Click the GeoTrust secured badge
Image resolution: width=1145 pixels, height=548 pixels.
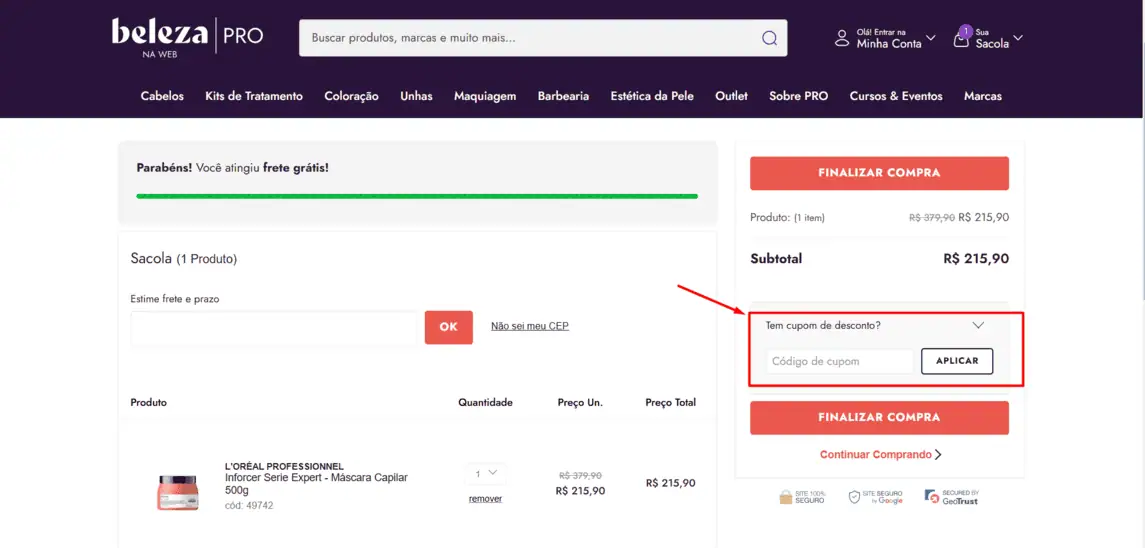click(951, 497)
